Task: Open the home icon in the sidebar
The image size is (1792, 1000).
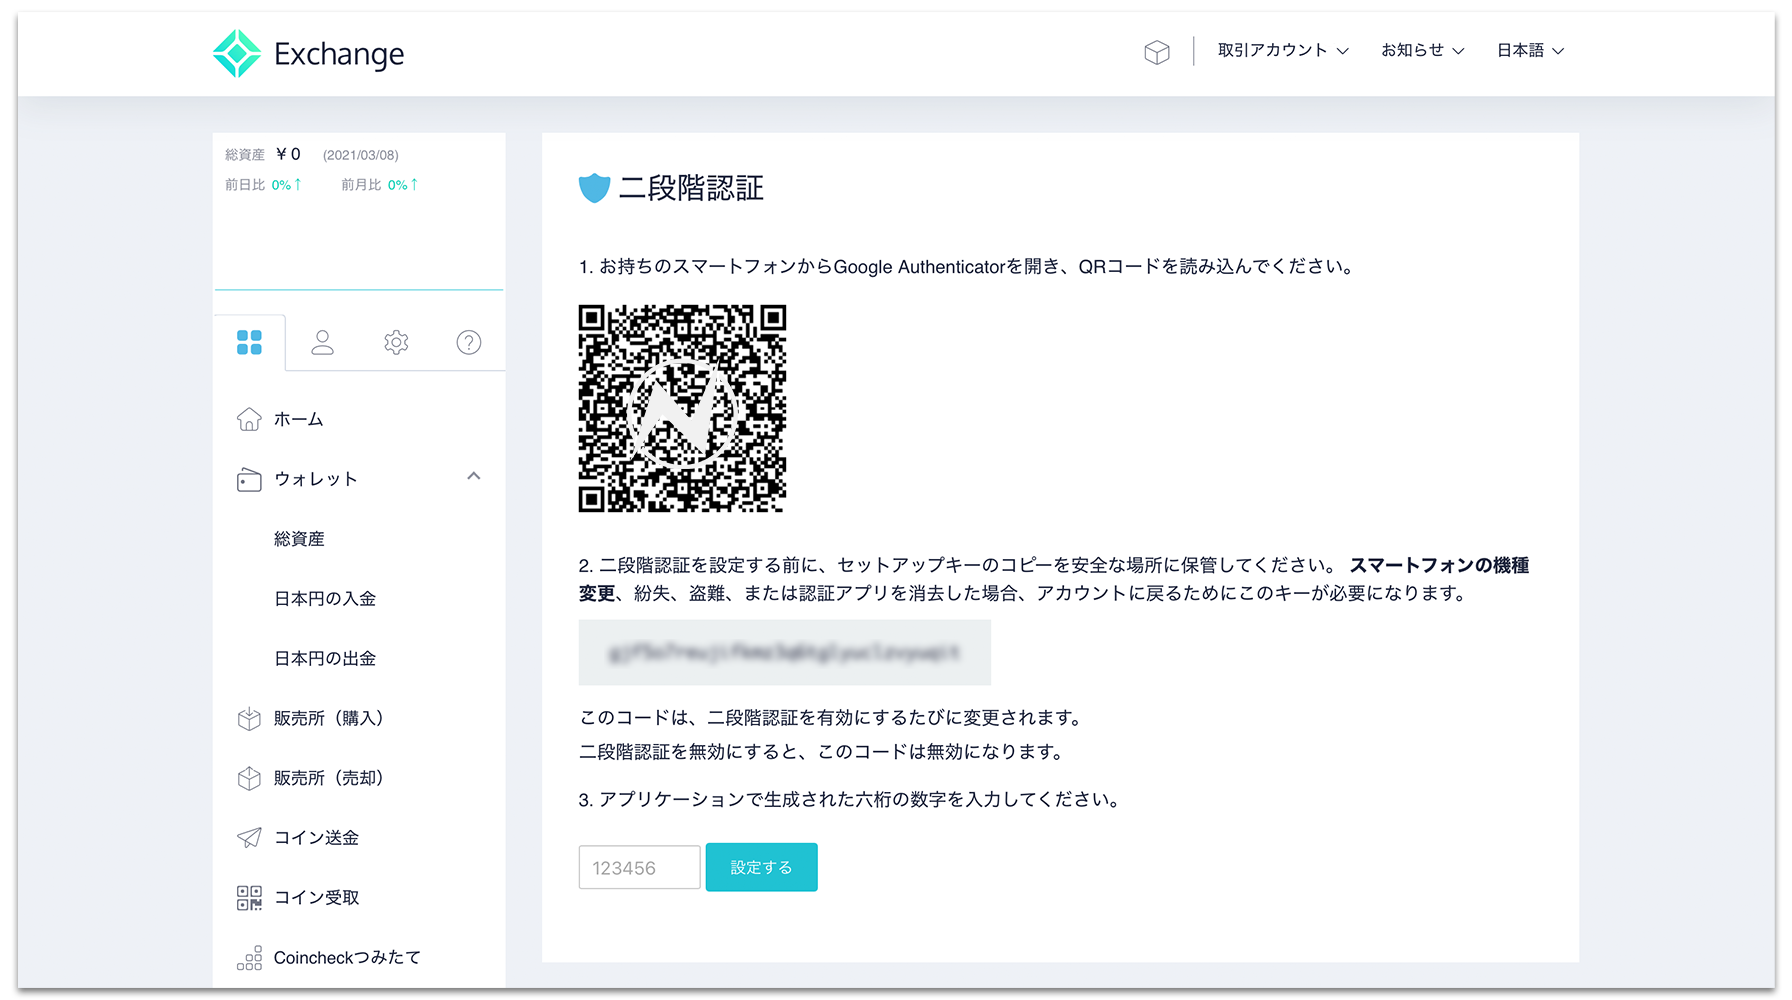Action: point(249,419)
